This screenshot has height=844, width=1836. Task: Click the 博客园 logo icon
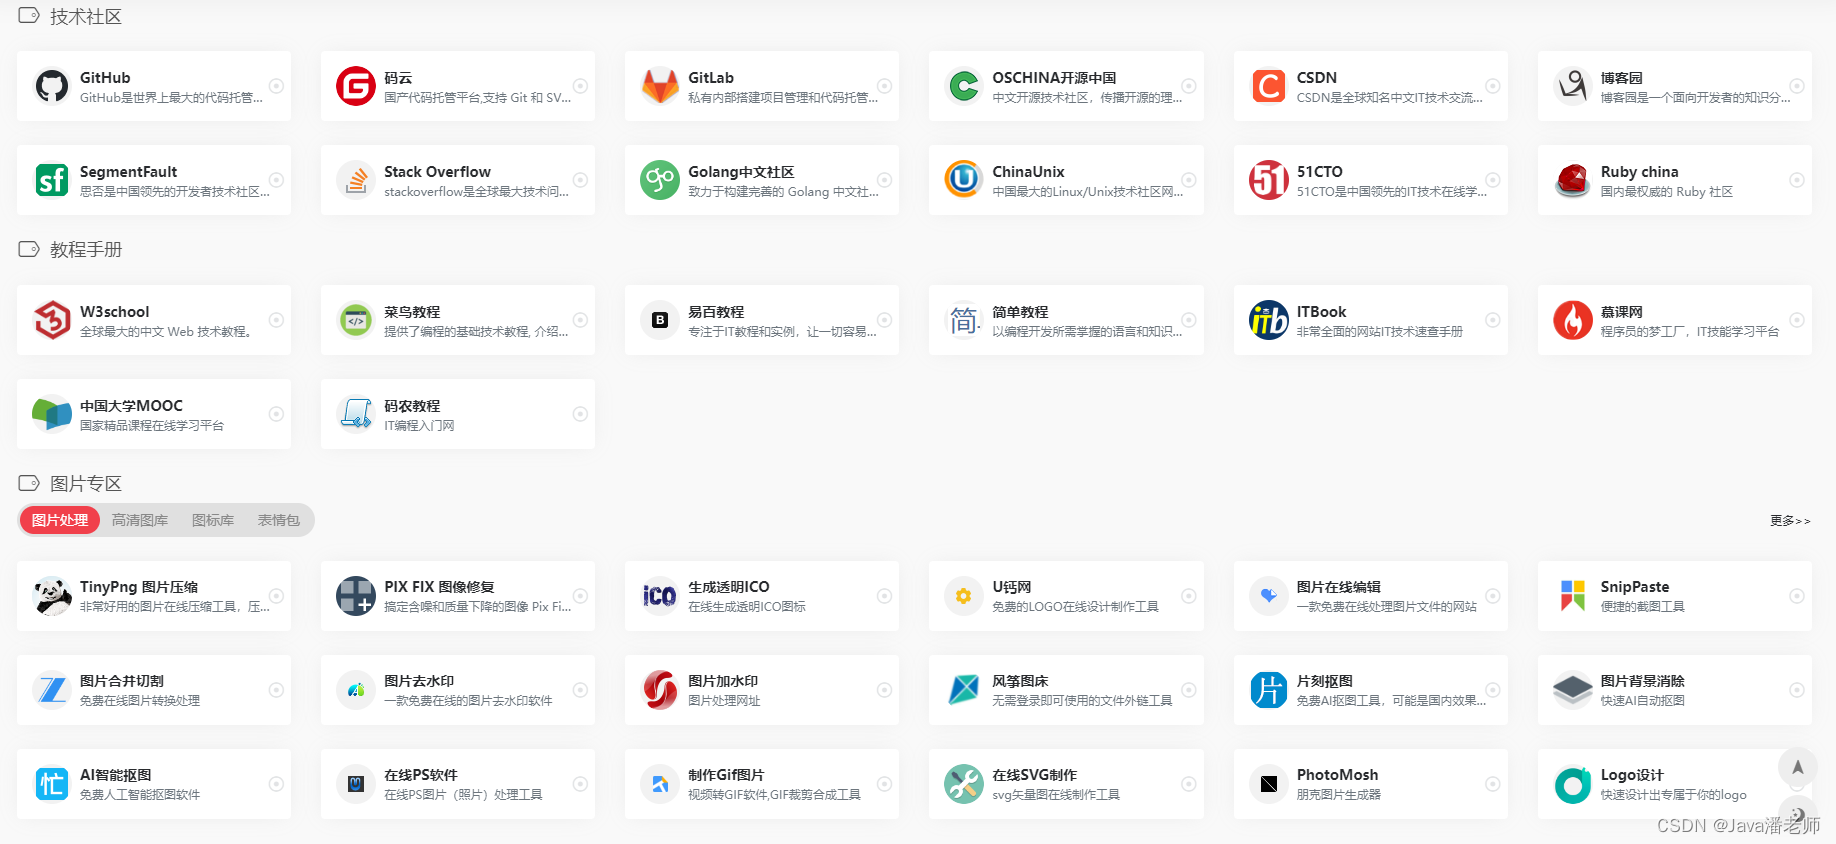[1573, 86]
